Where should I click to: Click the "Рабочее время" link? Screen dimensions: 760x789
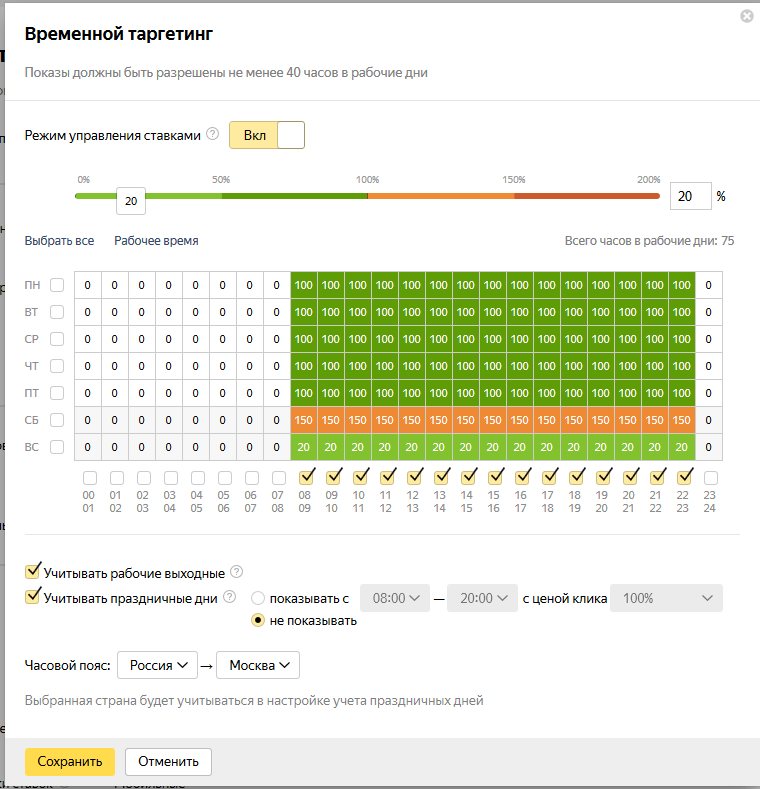pyautogui.click(x=156, y=241)
